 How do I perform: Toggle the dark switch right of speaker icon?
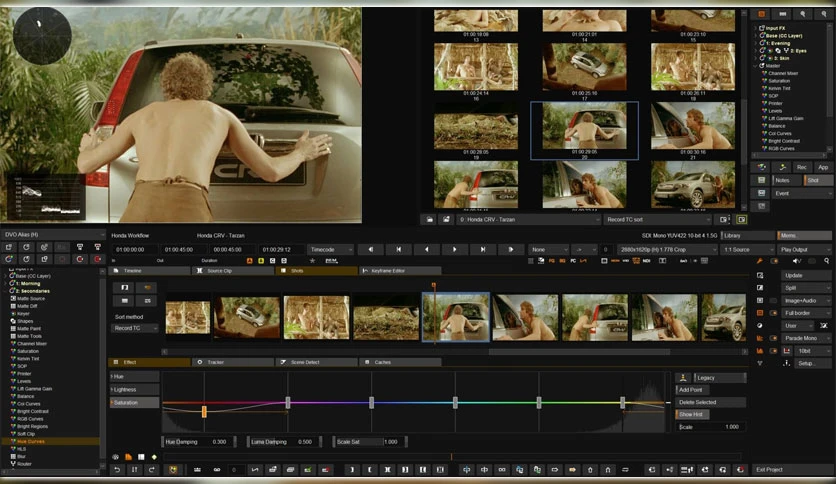811,261
